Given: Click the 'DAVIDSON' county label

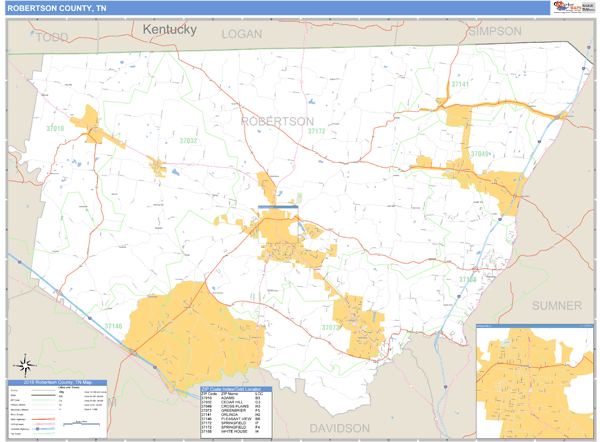Looking at the screenshot, I should pyautogui.click(x=339, y=428).
